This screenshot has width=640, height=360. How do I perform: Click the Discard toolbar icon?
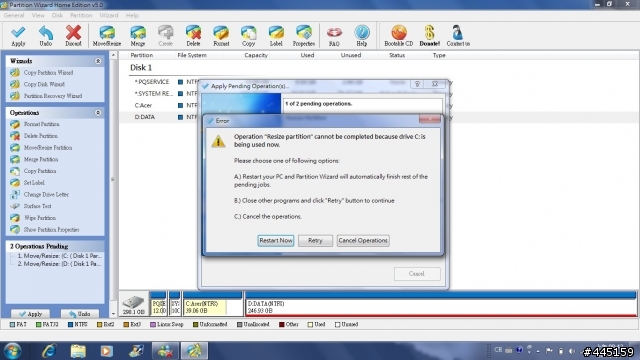(73, 36)
